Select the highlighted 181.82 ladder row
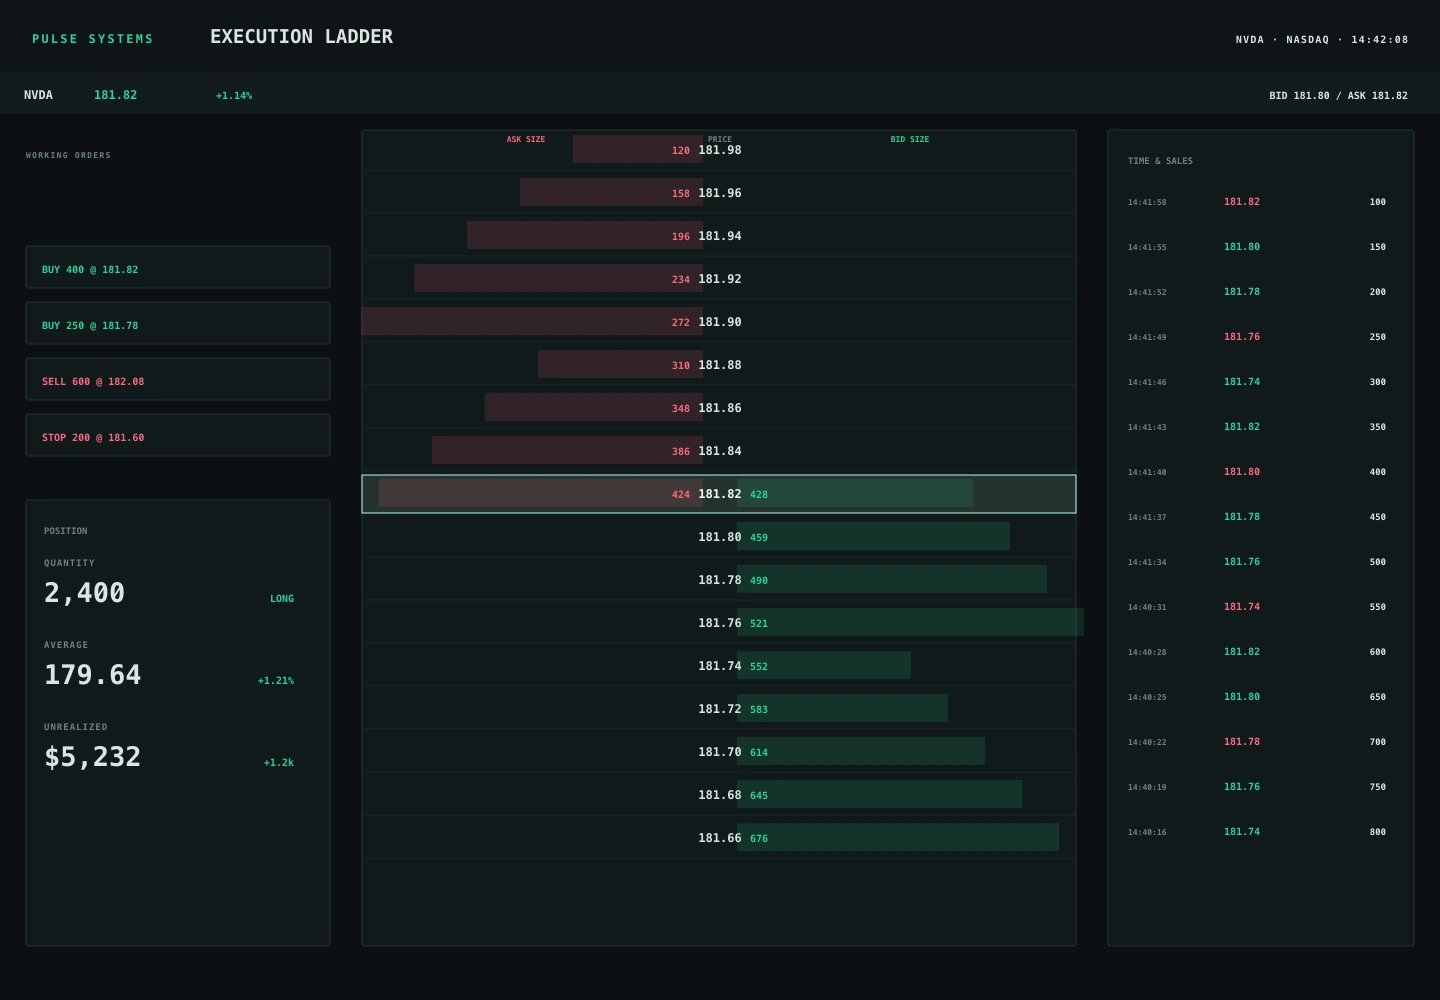This screenshot has height=1000, width=1440. coord(719,494)
